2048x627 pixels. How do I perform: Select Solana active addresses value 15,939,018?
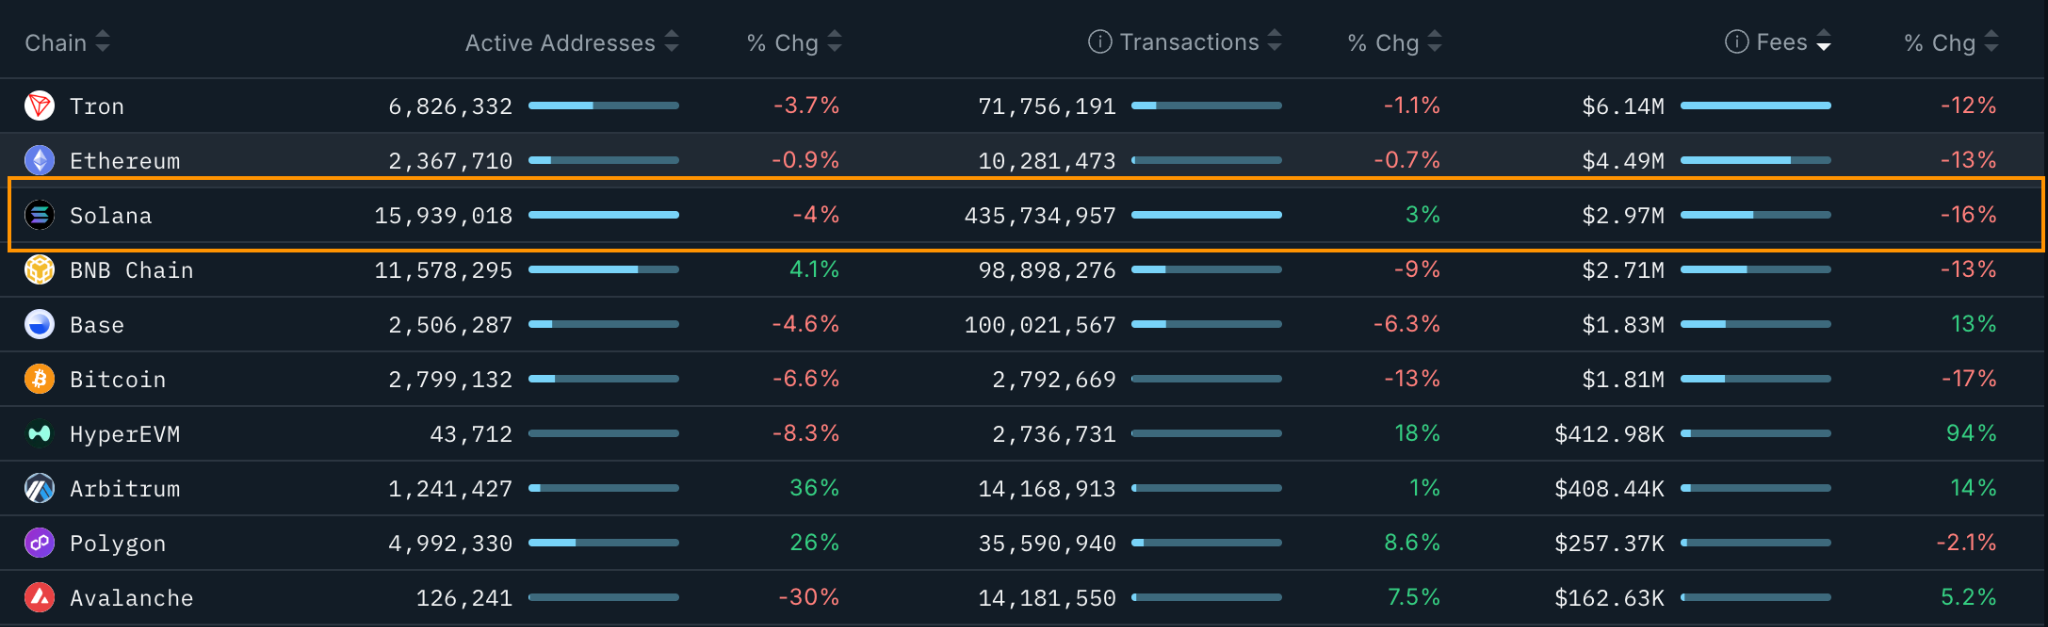point(443,215)
